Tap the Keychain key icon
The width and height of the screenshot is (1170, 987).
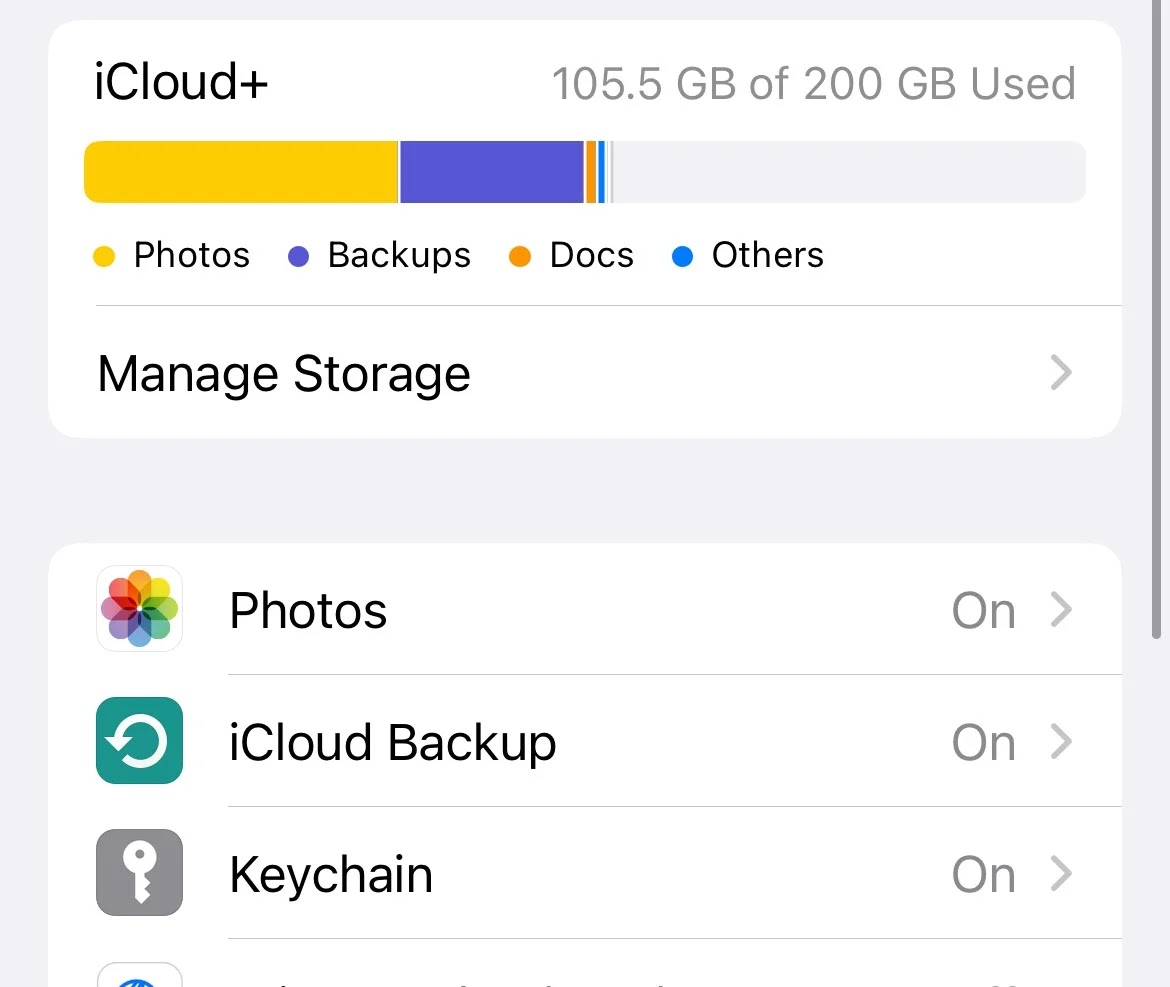(x=140, y=873)
